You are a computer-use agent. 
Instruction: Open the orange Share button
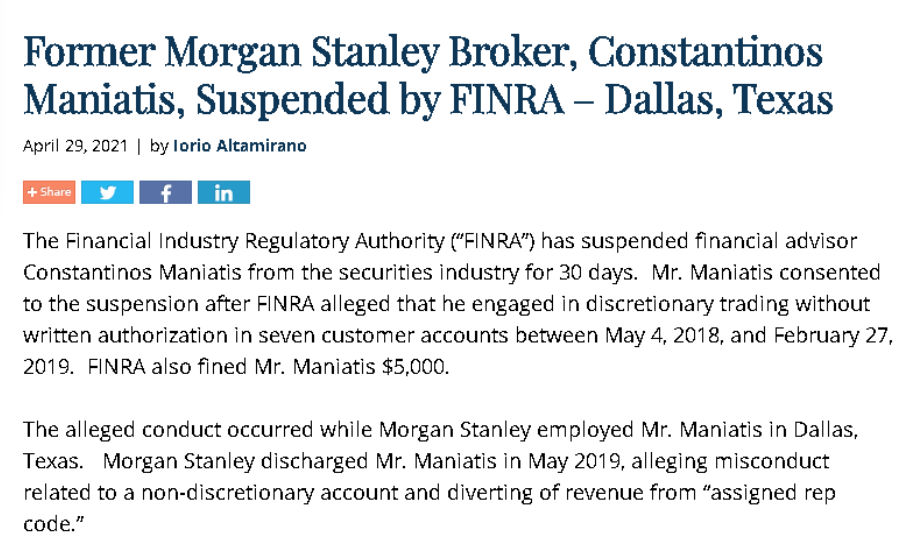click(x=49, y=192)
